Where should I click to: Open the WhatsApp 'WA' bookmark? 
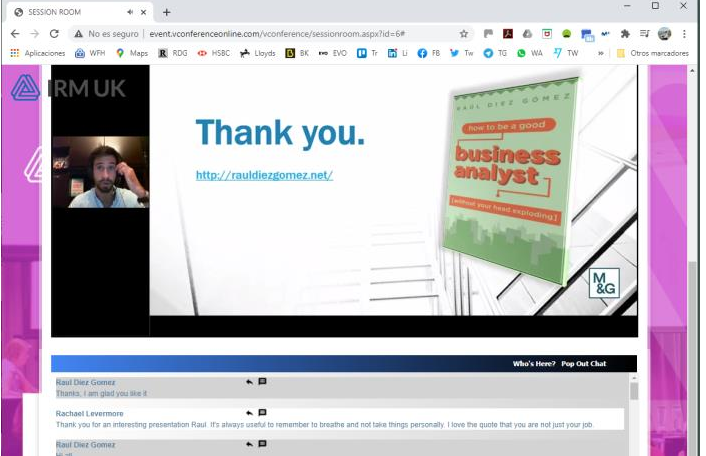pos(530,53)
